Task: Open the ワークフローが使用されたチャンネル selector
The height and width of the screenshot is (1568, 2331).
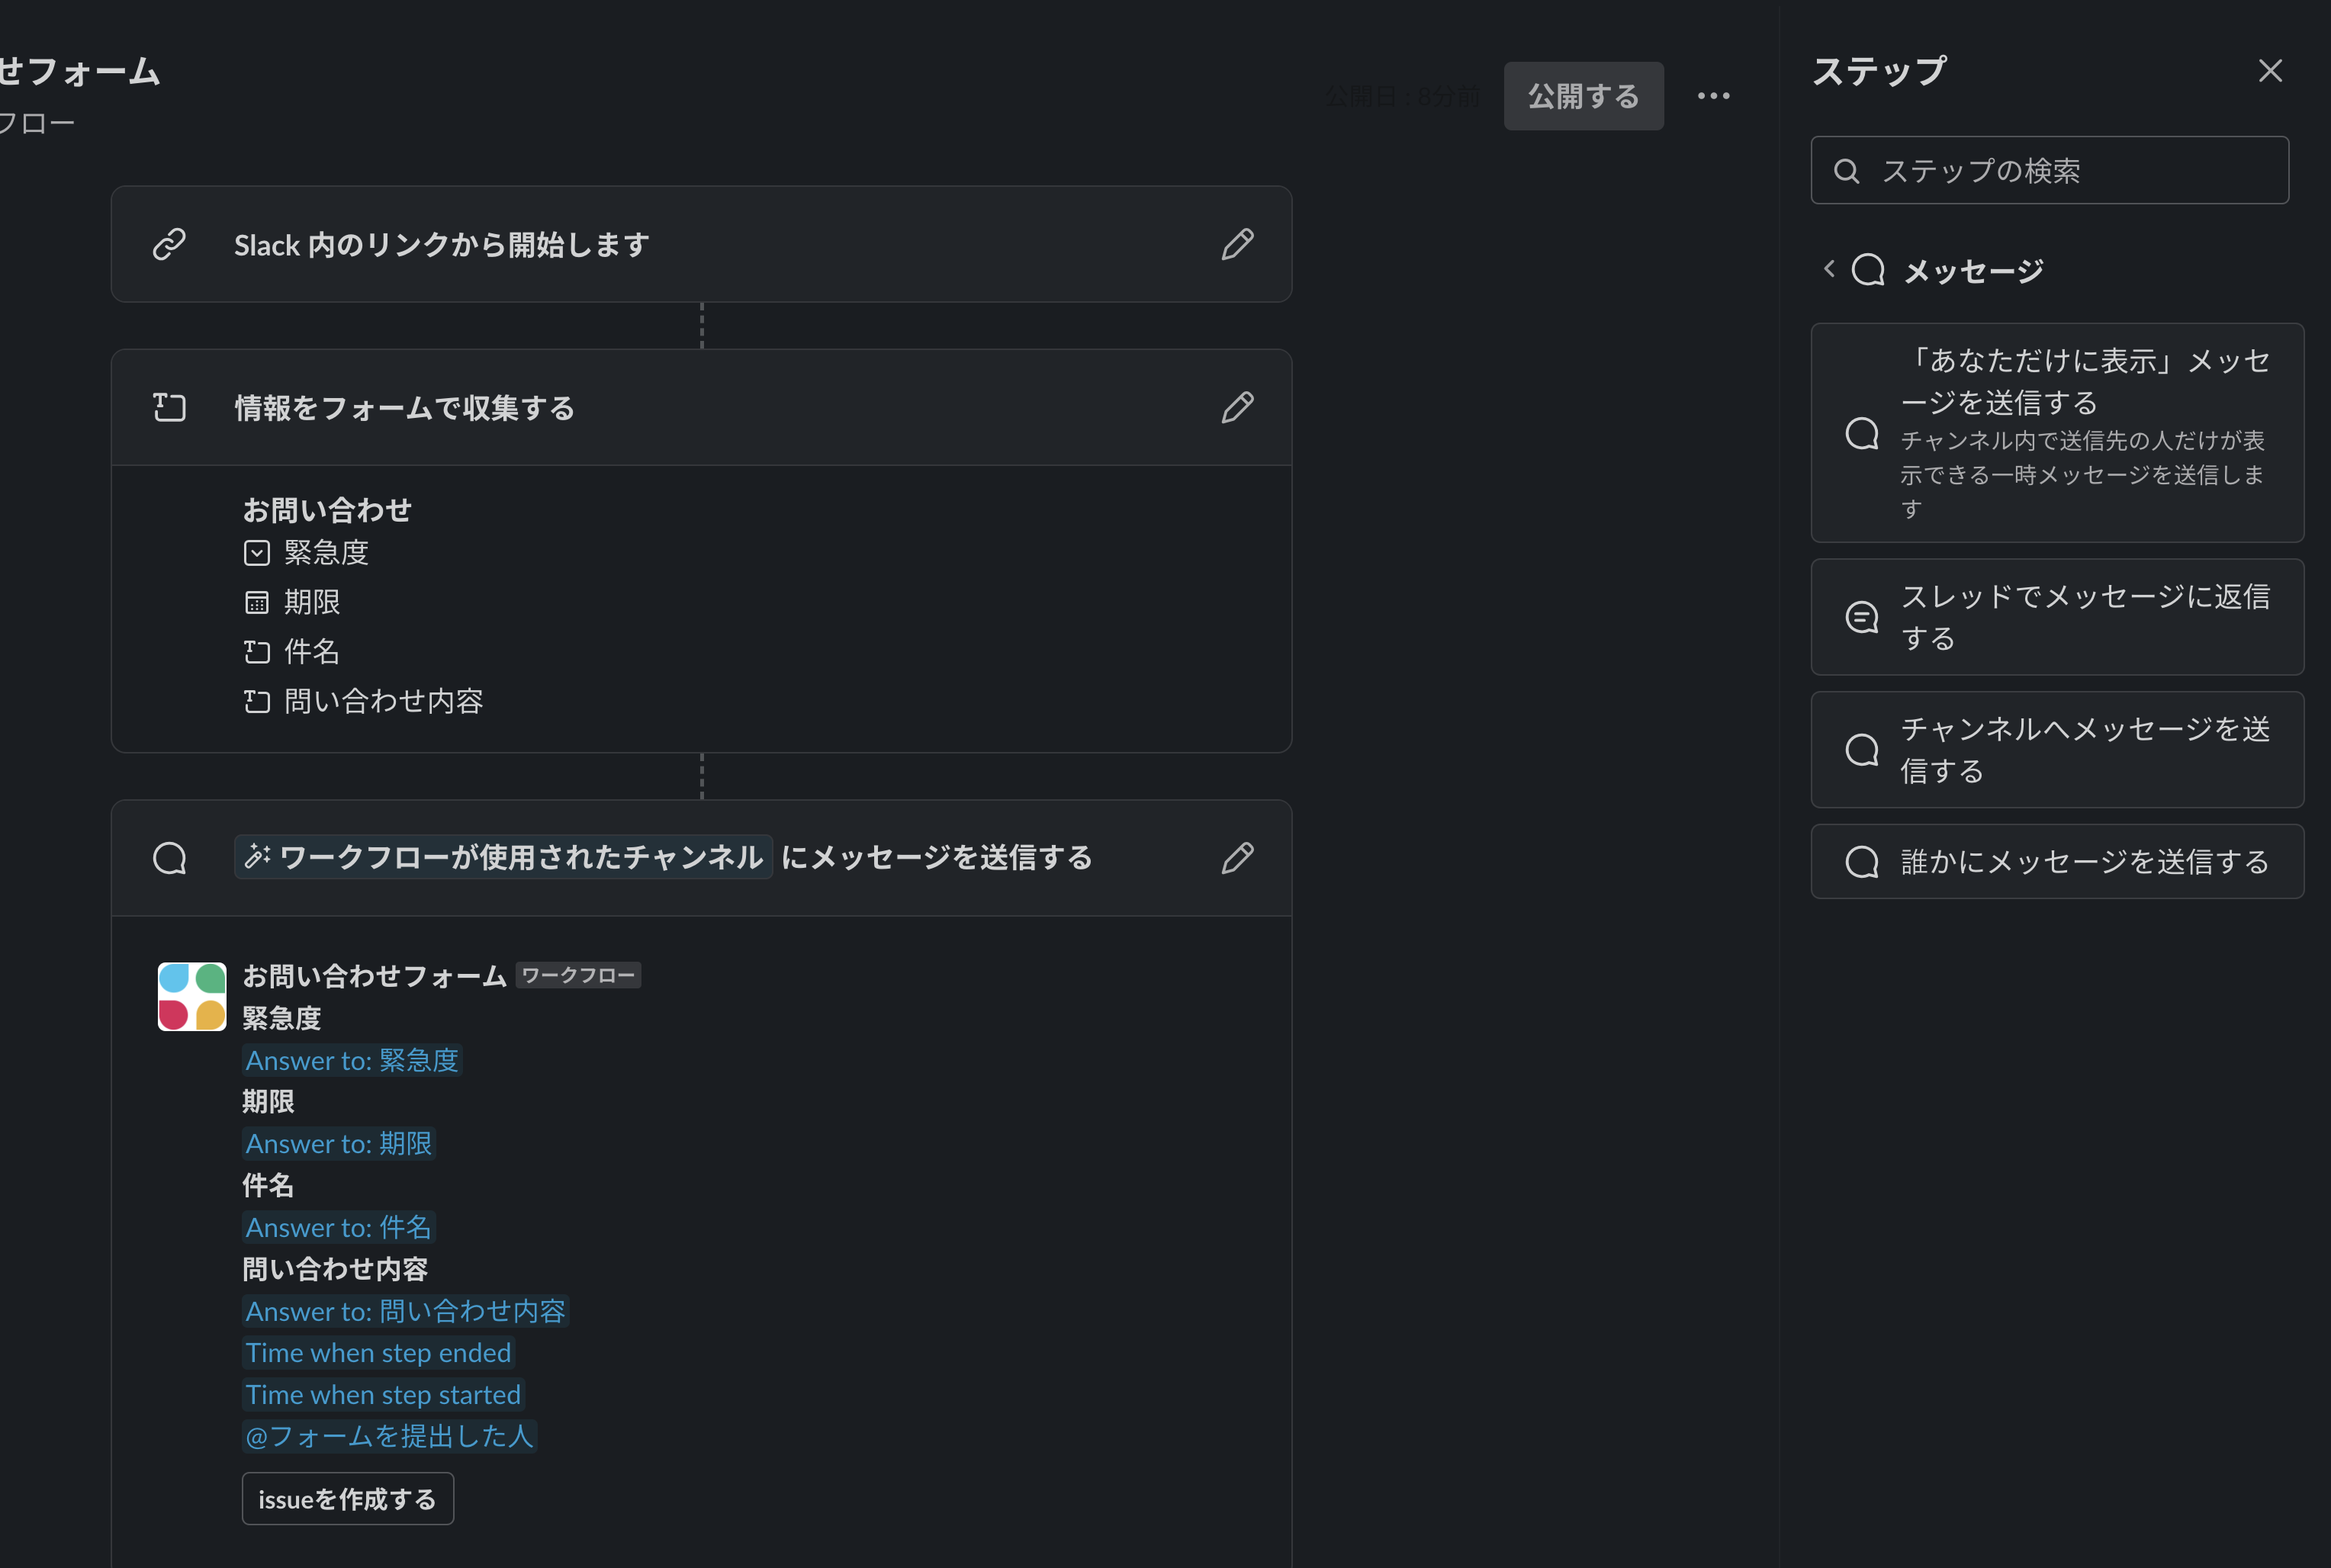Action: click(502, 857)
